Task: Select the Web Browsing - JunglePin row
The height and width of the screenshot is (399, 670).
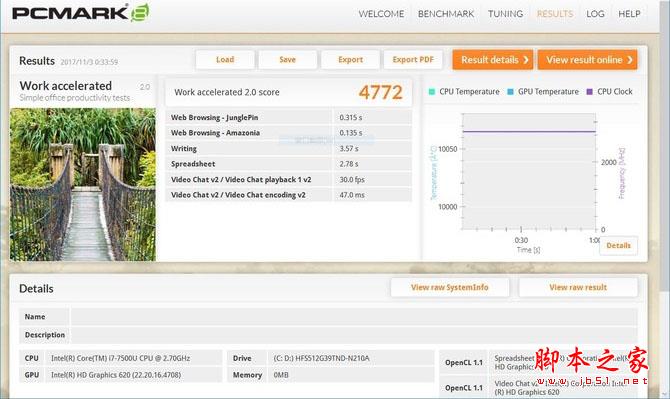Action: [x=288, y=117]
